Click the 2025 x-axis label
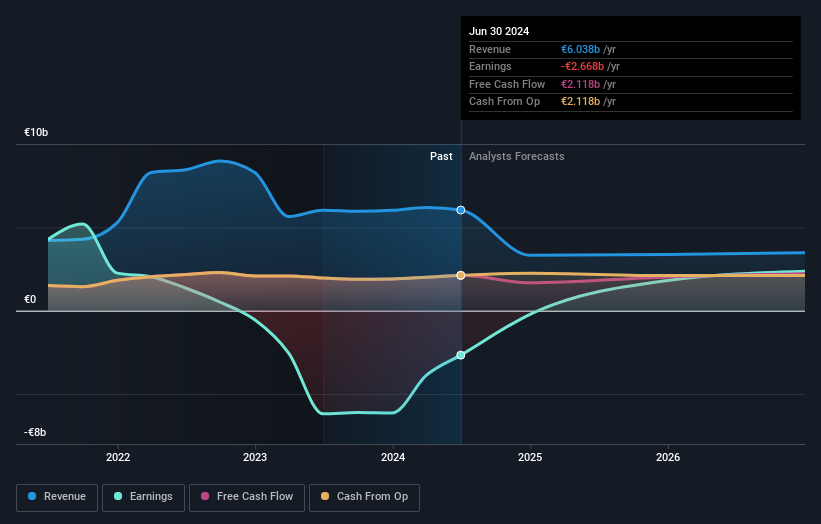 pyautogui.click(x=530, y=457)
